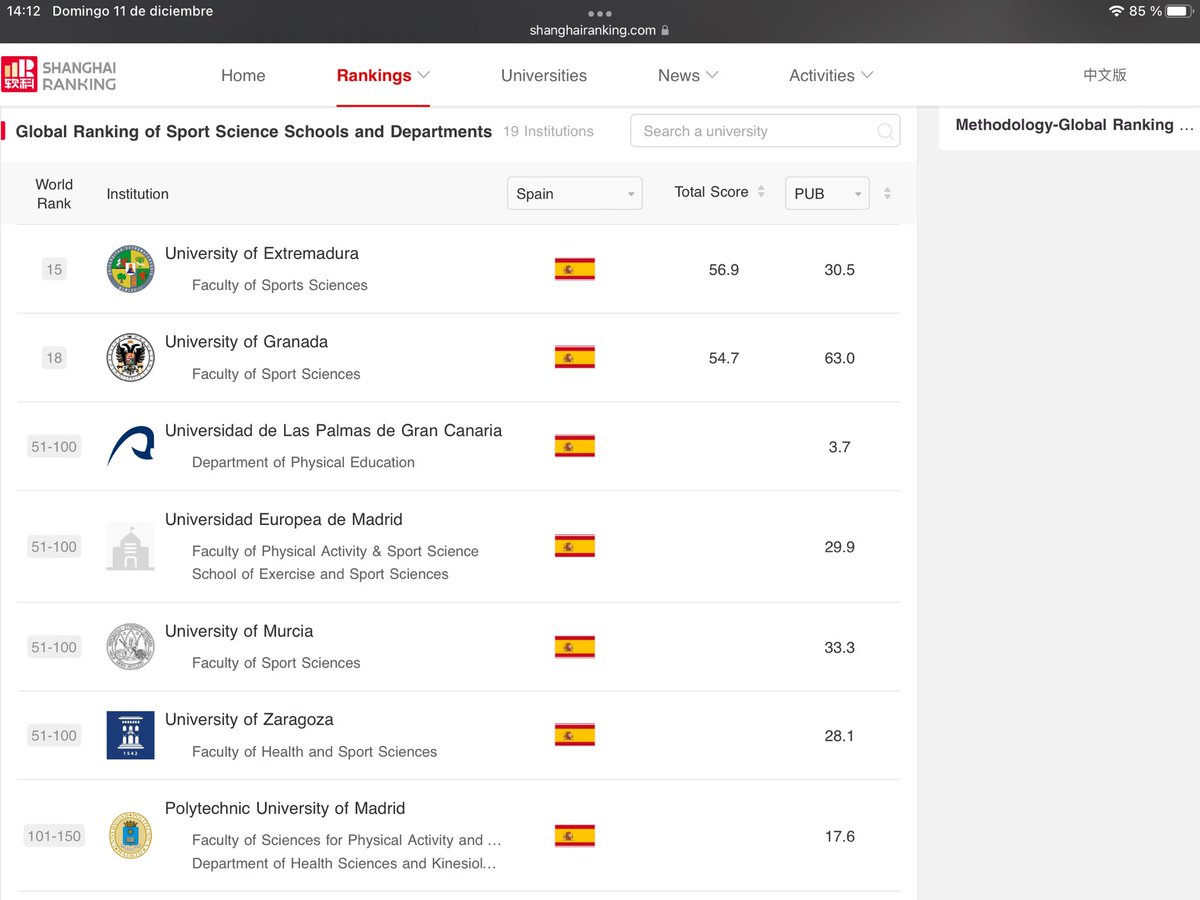1200x900 pixels.
Task: Expand the Rankings menu chevron
Action: [424, 75]
